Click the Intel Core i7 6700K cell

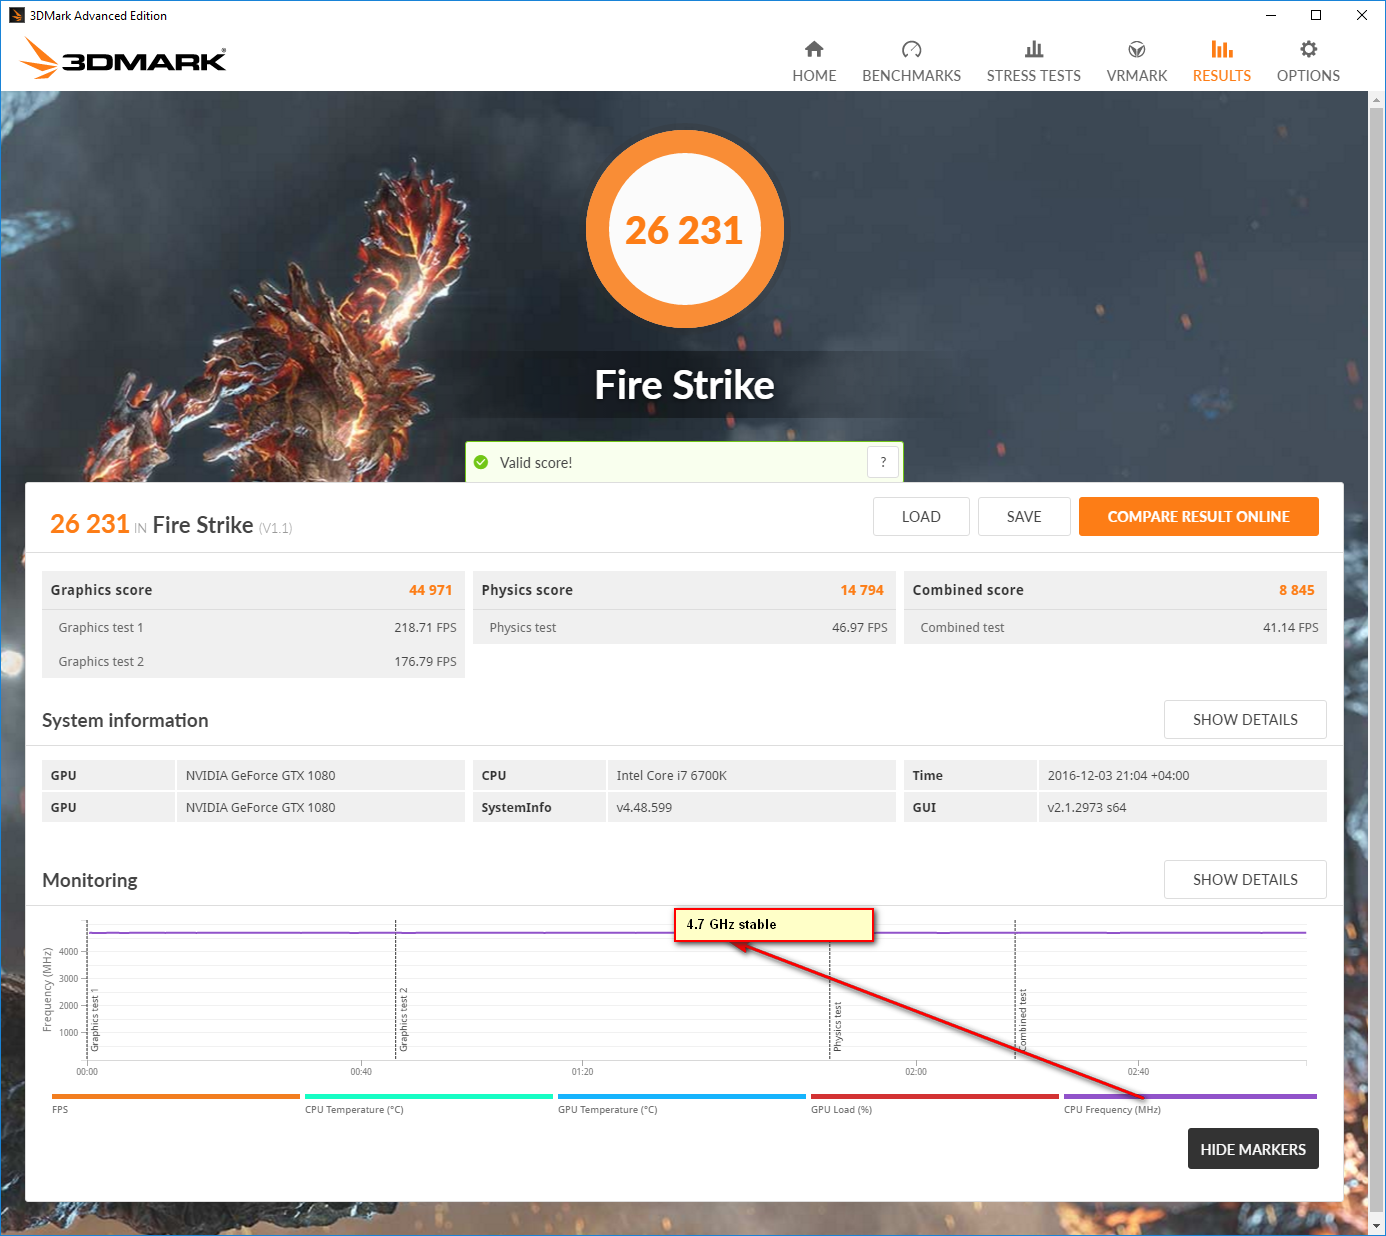(752, 775)
